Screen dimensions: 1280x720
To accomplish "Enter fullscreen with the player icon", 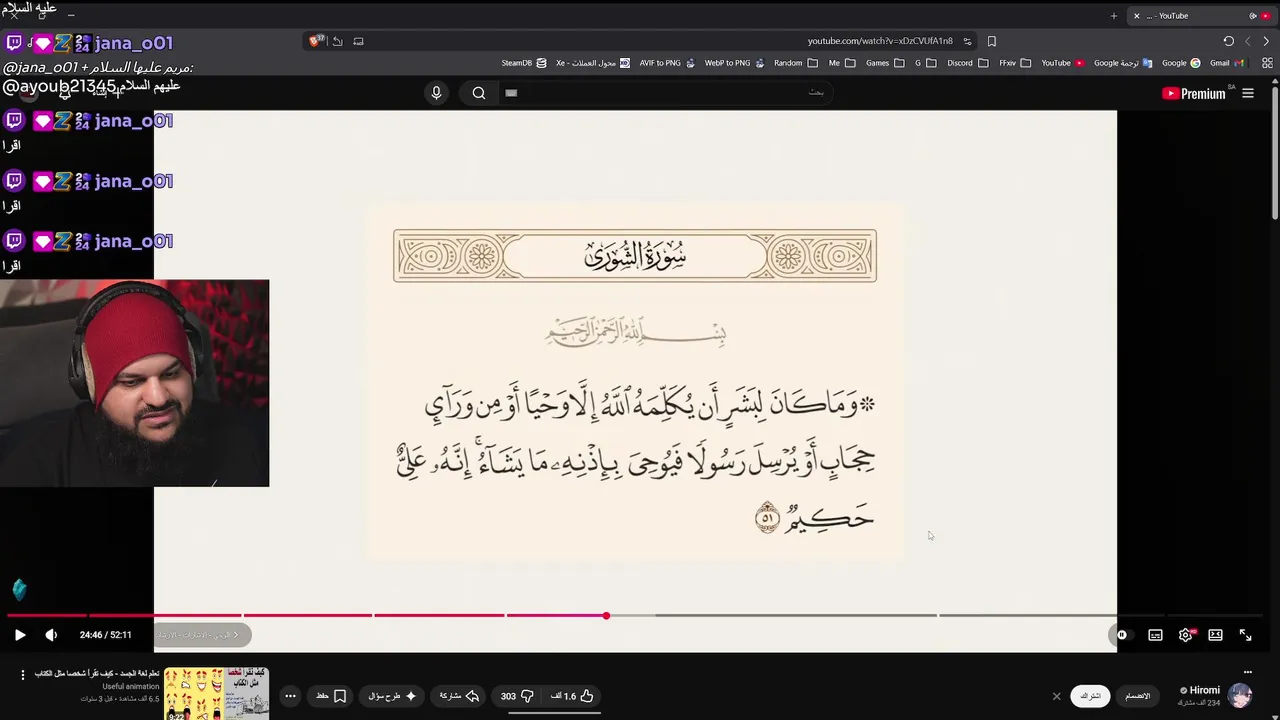I will (1245, 635).
